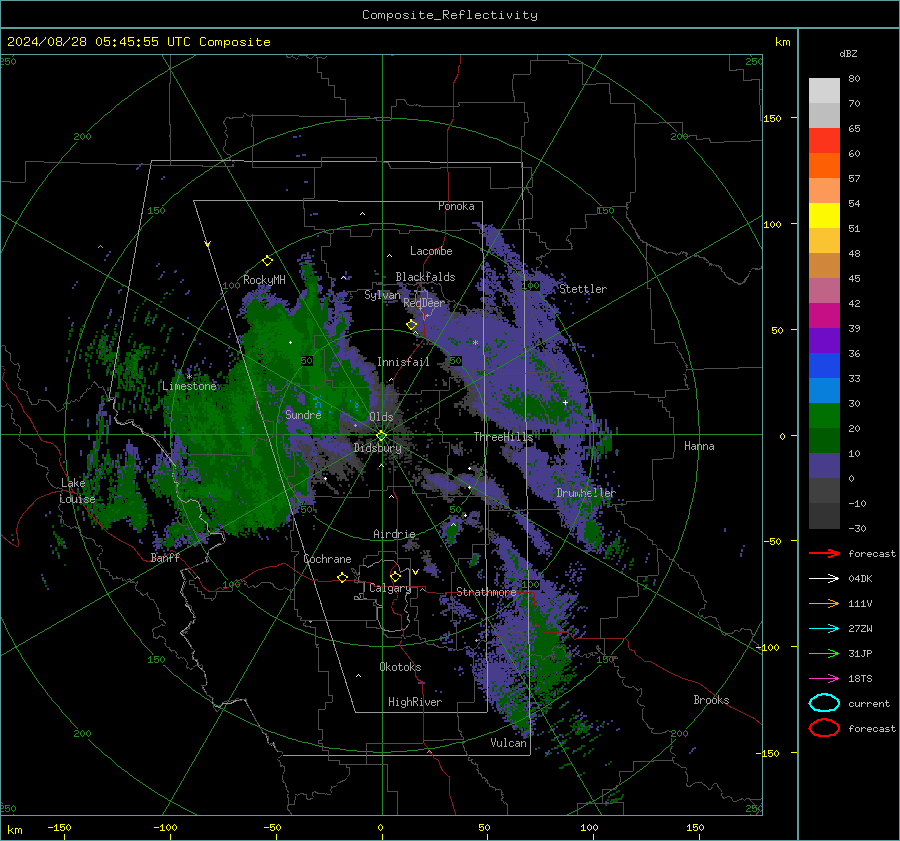This screenshot has width=900, height=841.
Task: Click the Brooks town label
Action: (x=711, y=700)
